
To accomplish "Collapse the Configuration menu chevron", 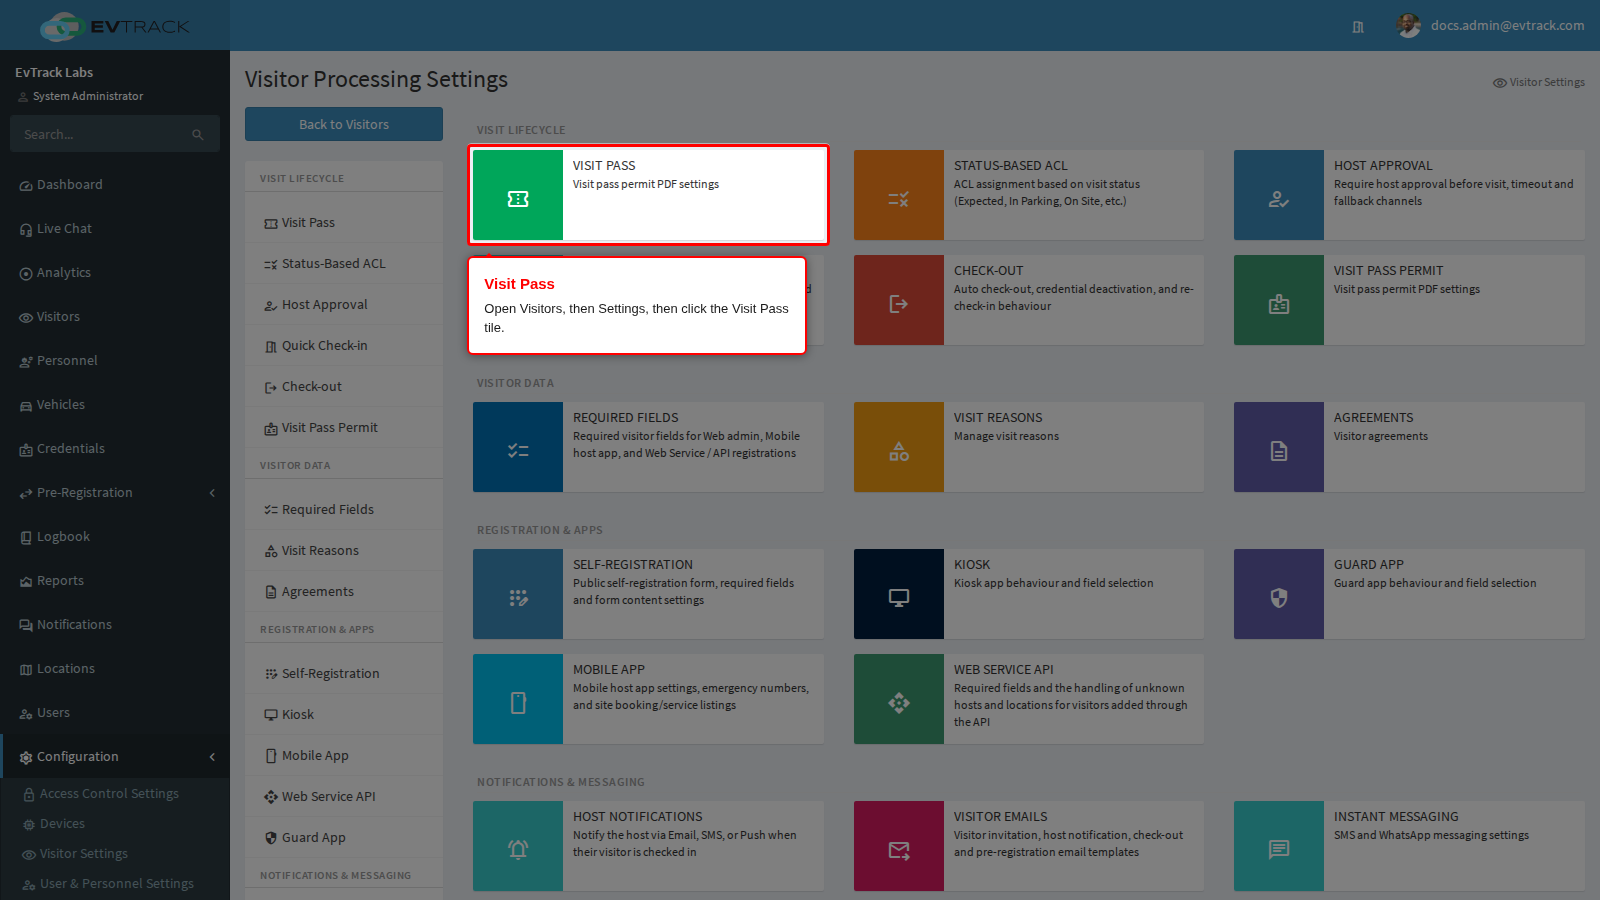I will click(x=212, y=757).
